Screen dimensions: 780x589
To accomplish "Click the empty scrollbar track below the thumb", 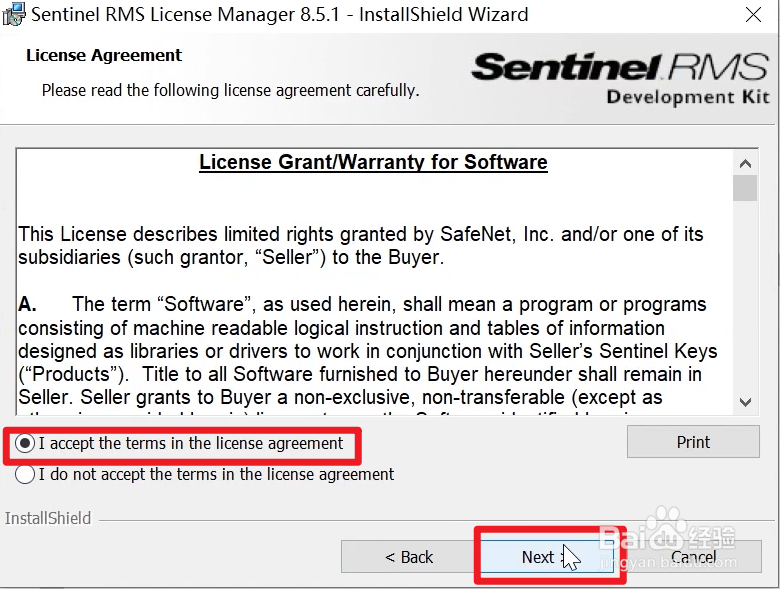I will [745, 300].
